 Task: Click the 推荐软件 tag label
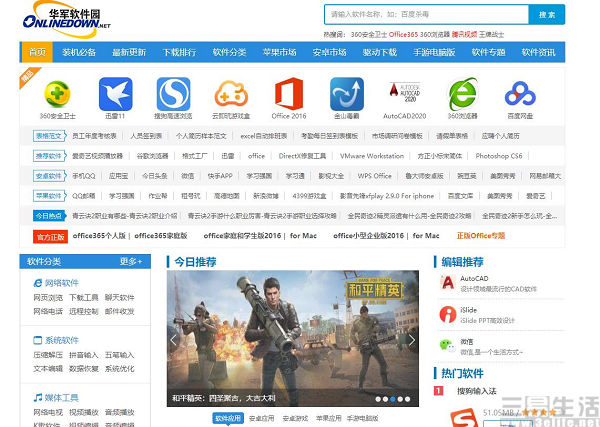49,156
